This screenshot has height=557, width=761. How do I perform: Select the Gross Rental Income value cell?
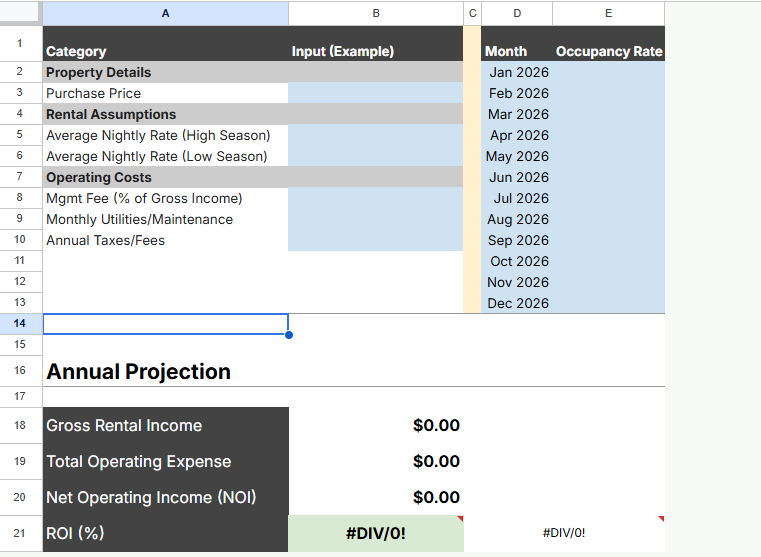pos(375,426)
